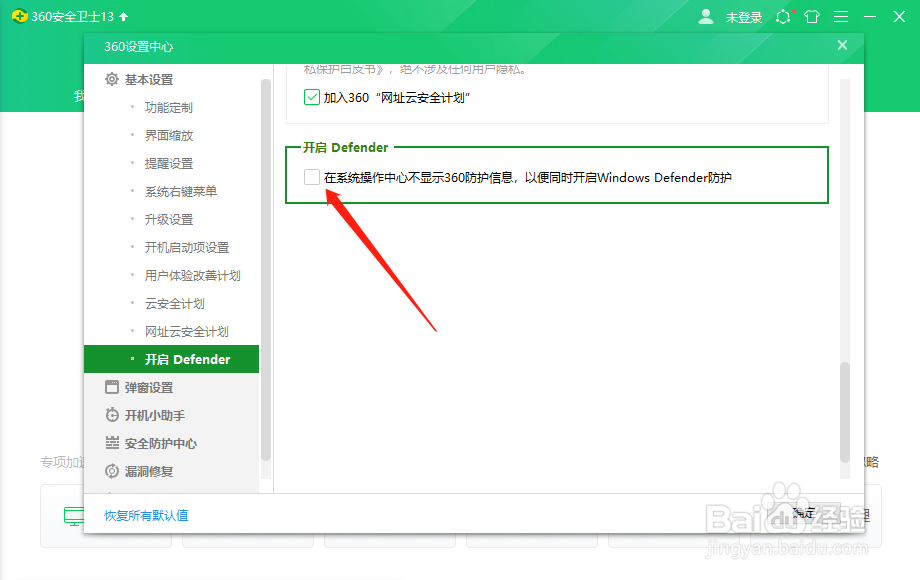Click the 开启 Defender section heading

click(x=346, y=148)
